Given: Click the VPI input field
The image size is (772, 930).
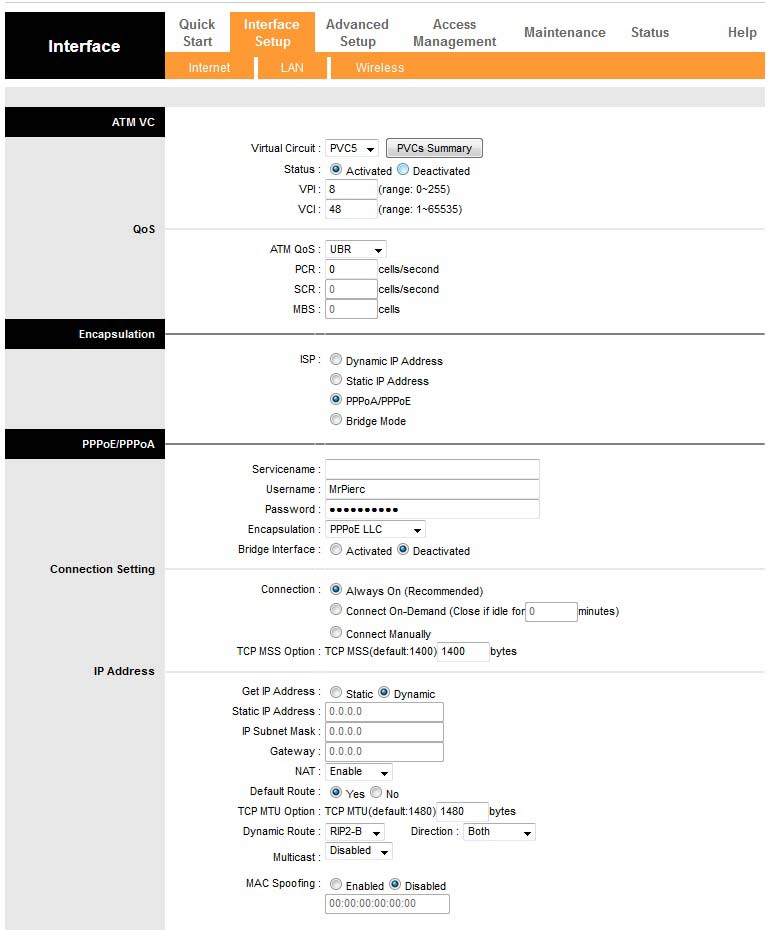Looking at the screenshot, I should 351,189.
